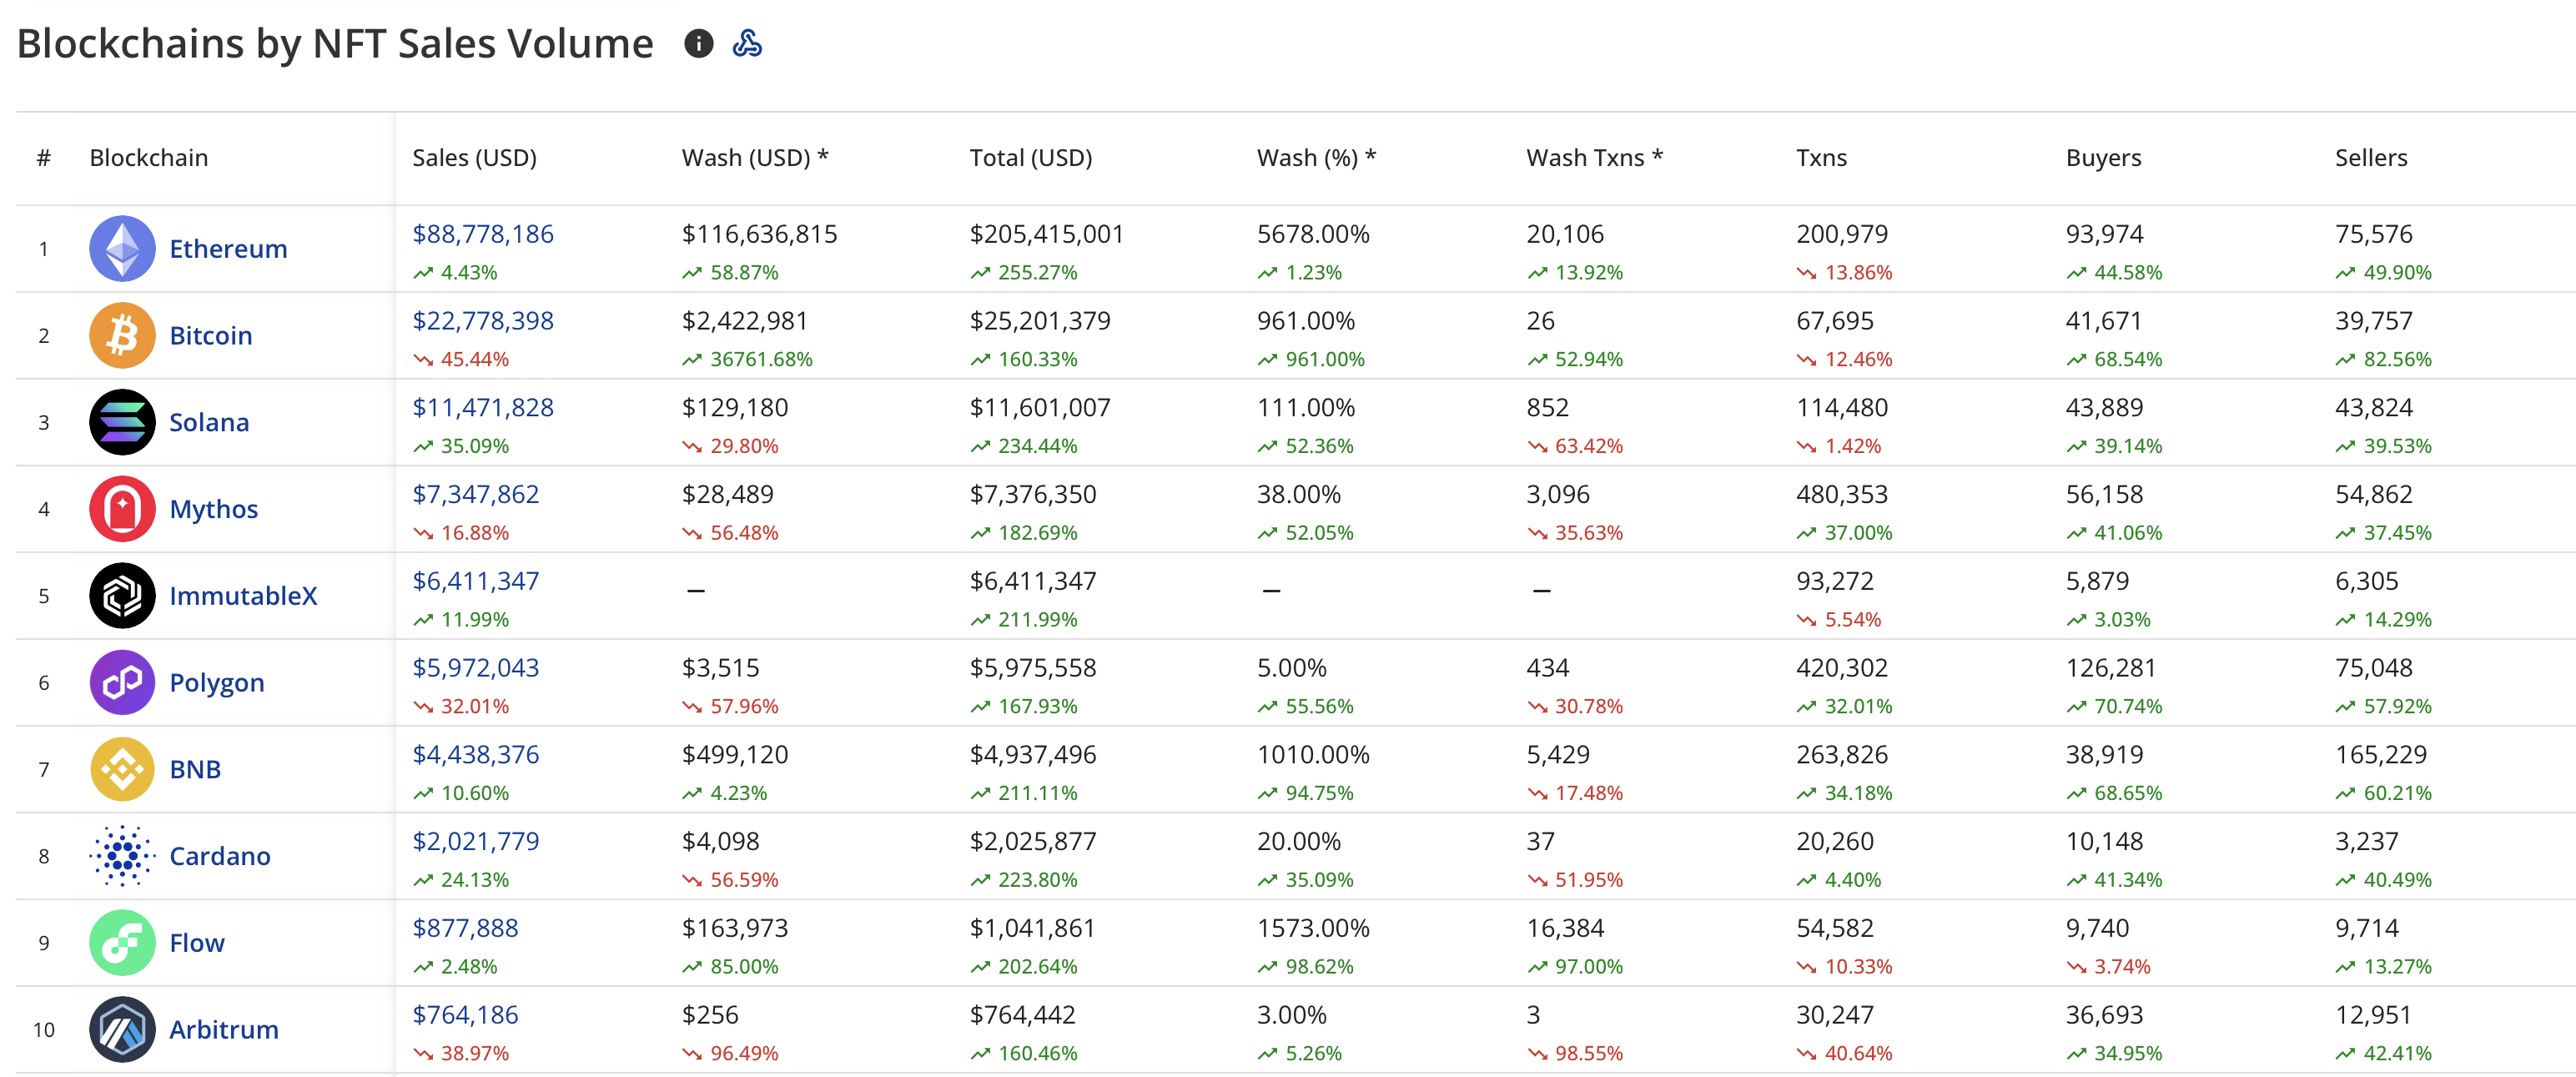This screenshot has height=1077, width=2576.
Task: Select Ethereum total value $205,415,001
Action: point(1046,234)
